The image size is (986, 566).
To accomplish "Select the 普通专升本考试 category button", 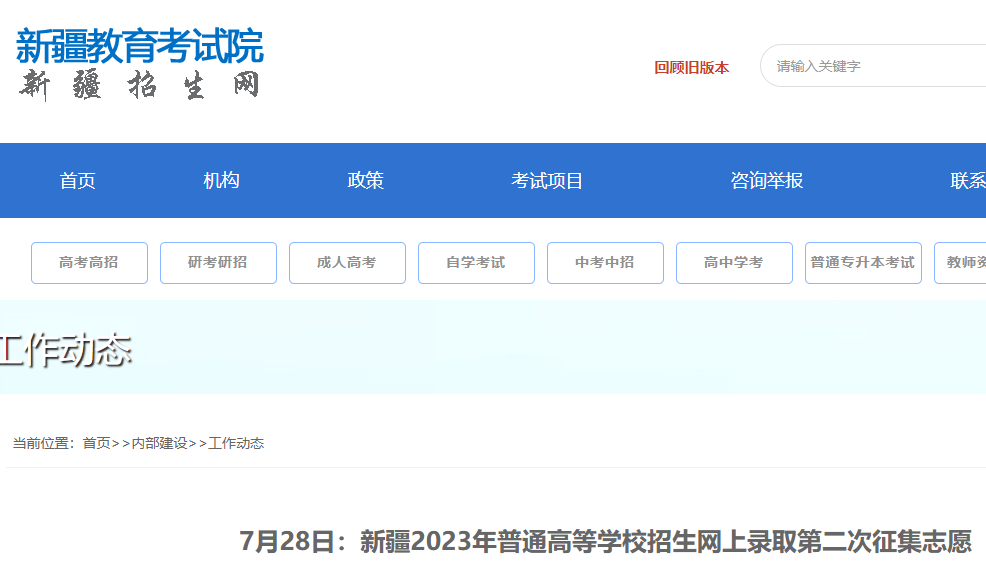I will pyautogui.click(x=863, y=263).
